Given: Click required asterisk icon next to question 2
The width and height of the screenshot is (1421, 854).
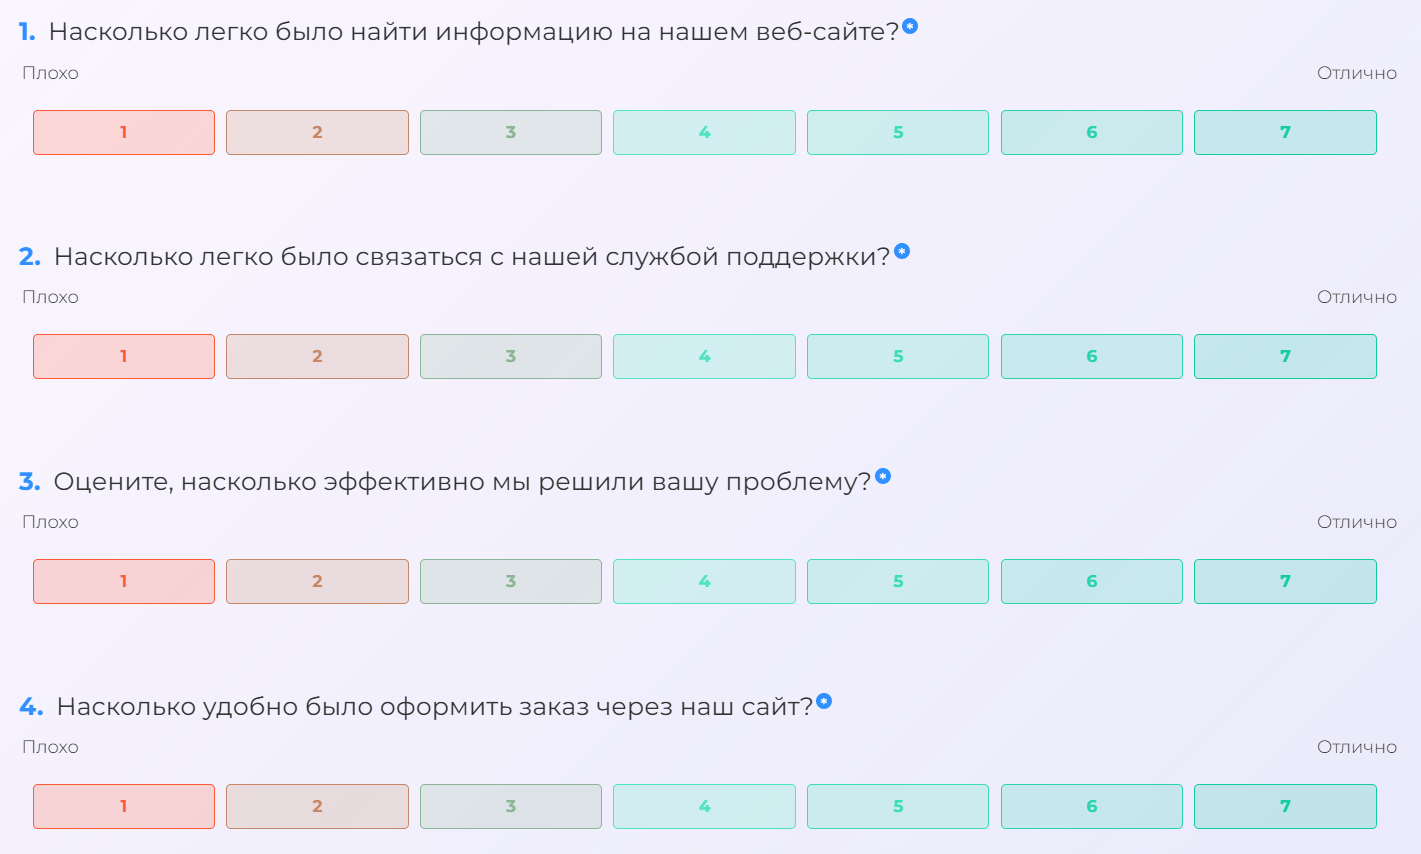Looking at the screenshot, I should pos(902,251).
